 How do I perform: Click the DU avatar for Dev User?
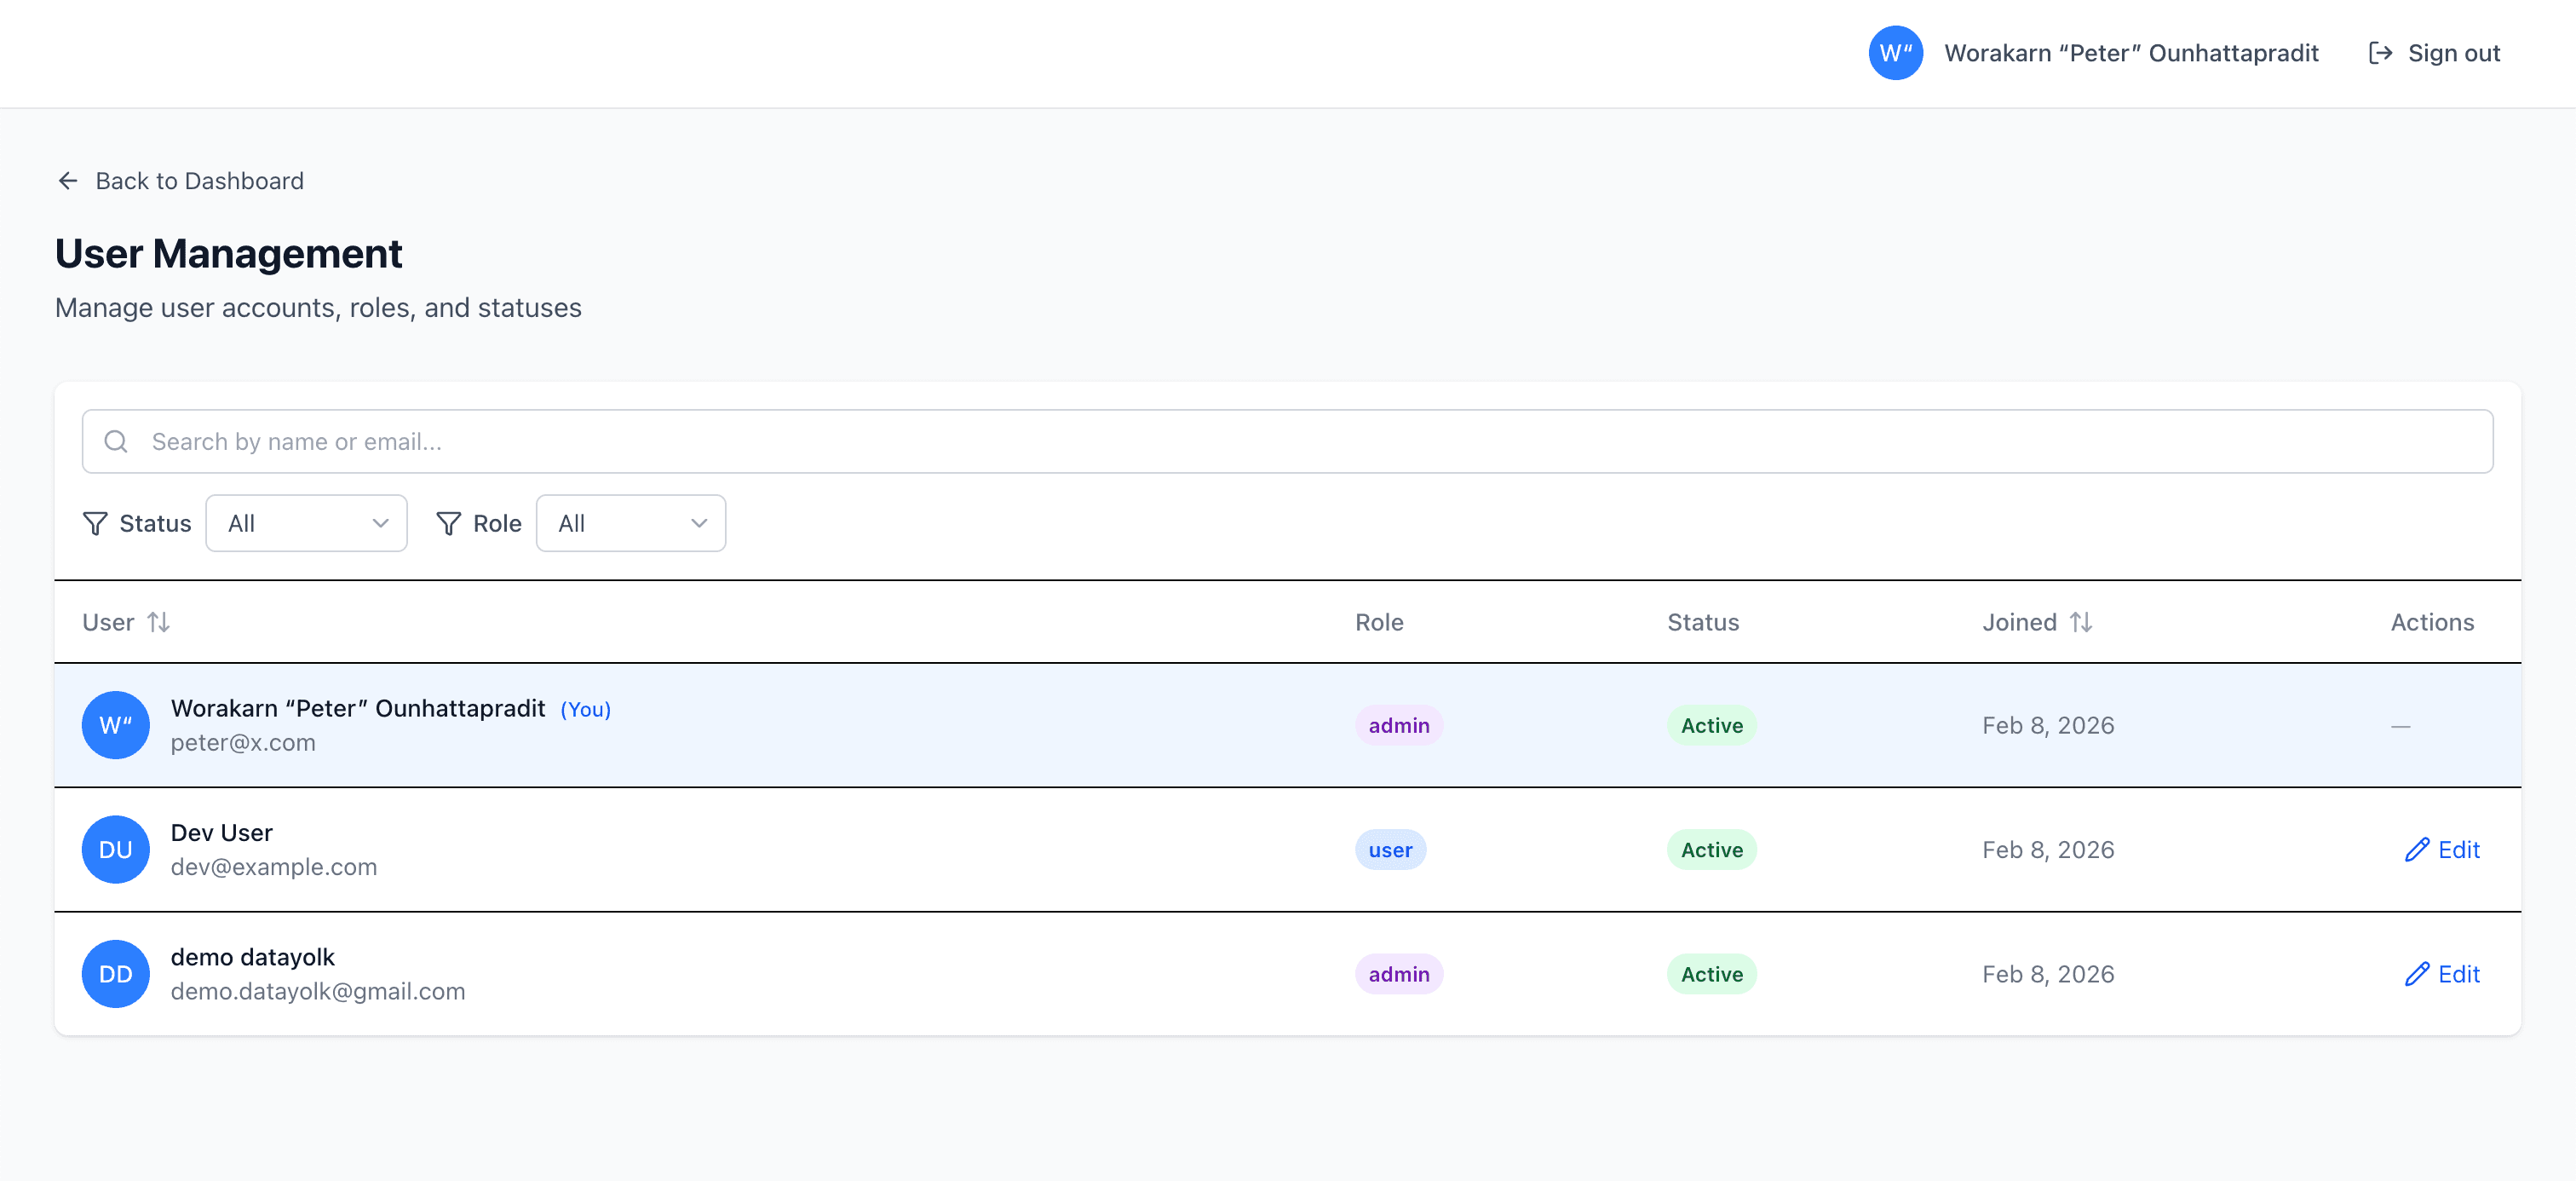pyautogui.click(x=115, y=849)
